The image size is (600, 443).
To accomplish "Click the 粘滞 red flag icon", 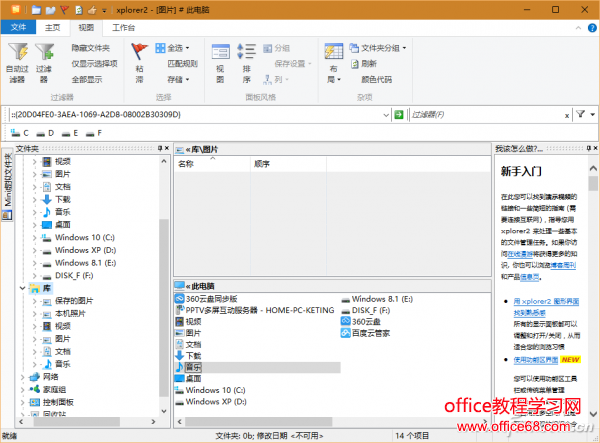I will (x=139, y=51).
